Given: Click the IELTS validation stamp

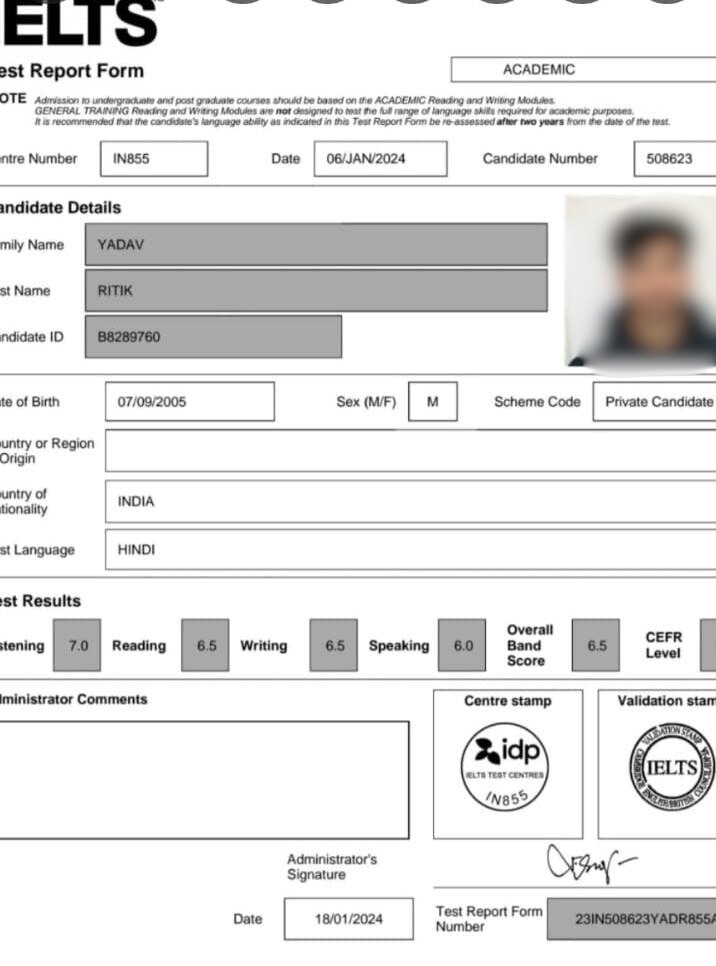Looking at the screenshot, I should click(671, 766).
